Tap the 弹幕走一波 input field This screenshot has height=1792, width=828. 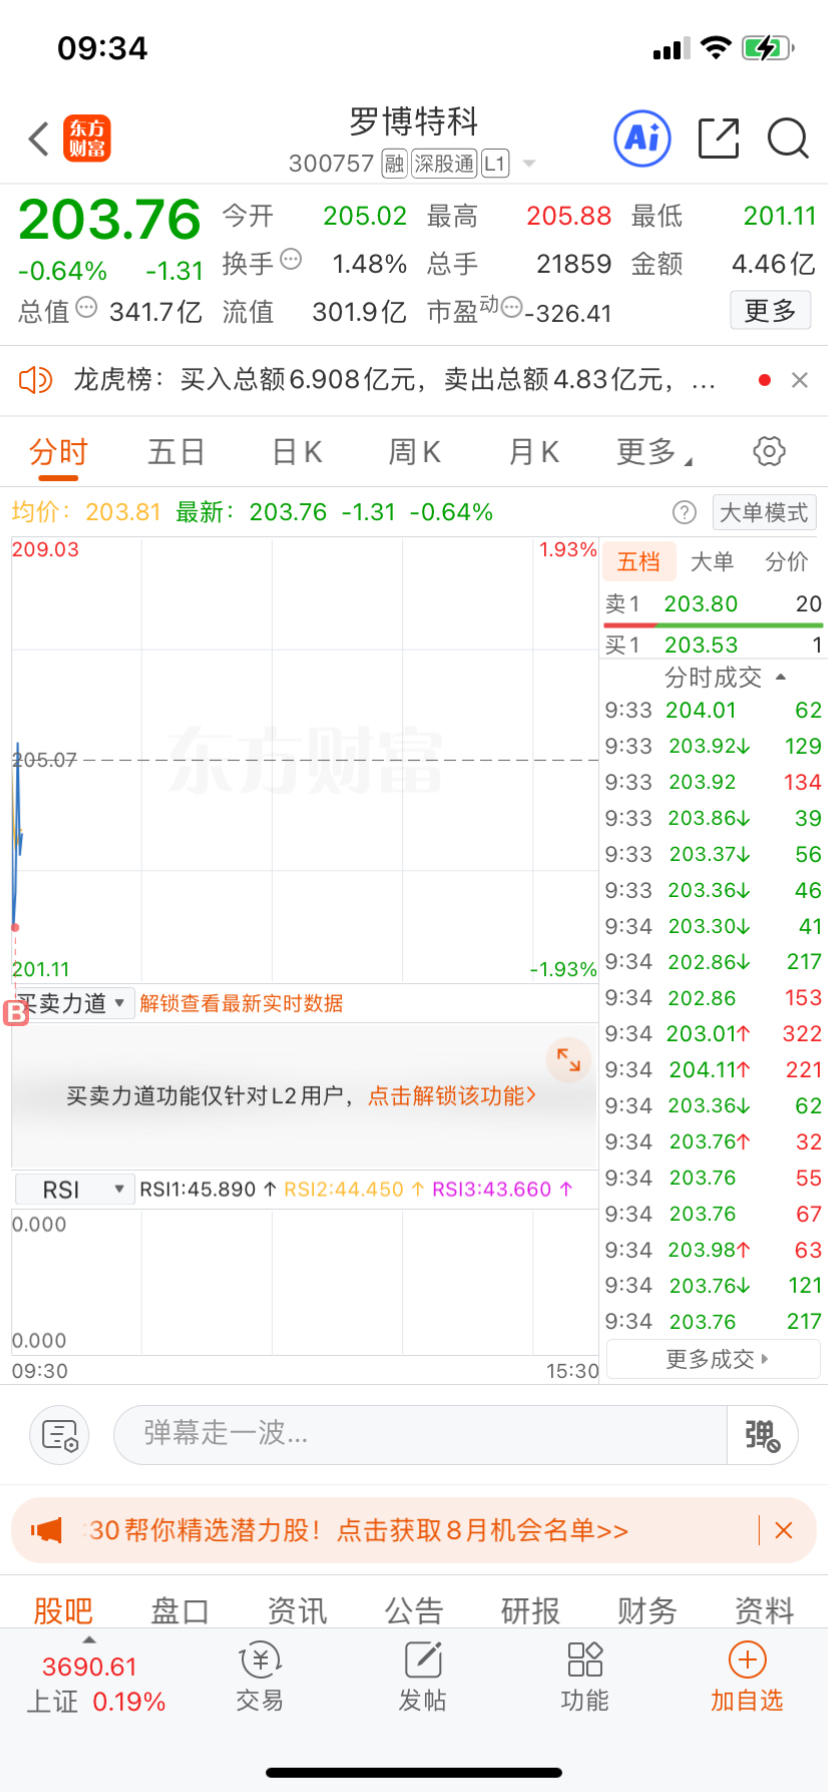(x=420, y=1435)
